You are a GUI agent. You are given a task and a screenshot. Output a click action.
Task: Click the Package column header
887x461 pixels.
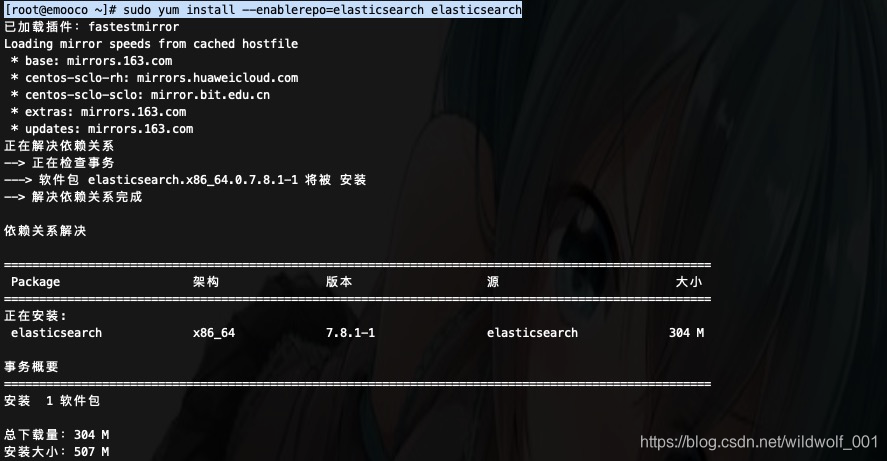coord(35,282)
